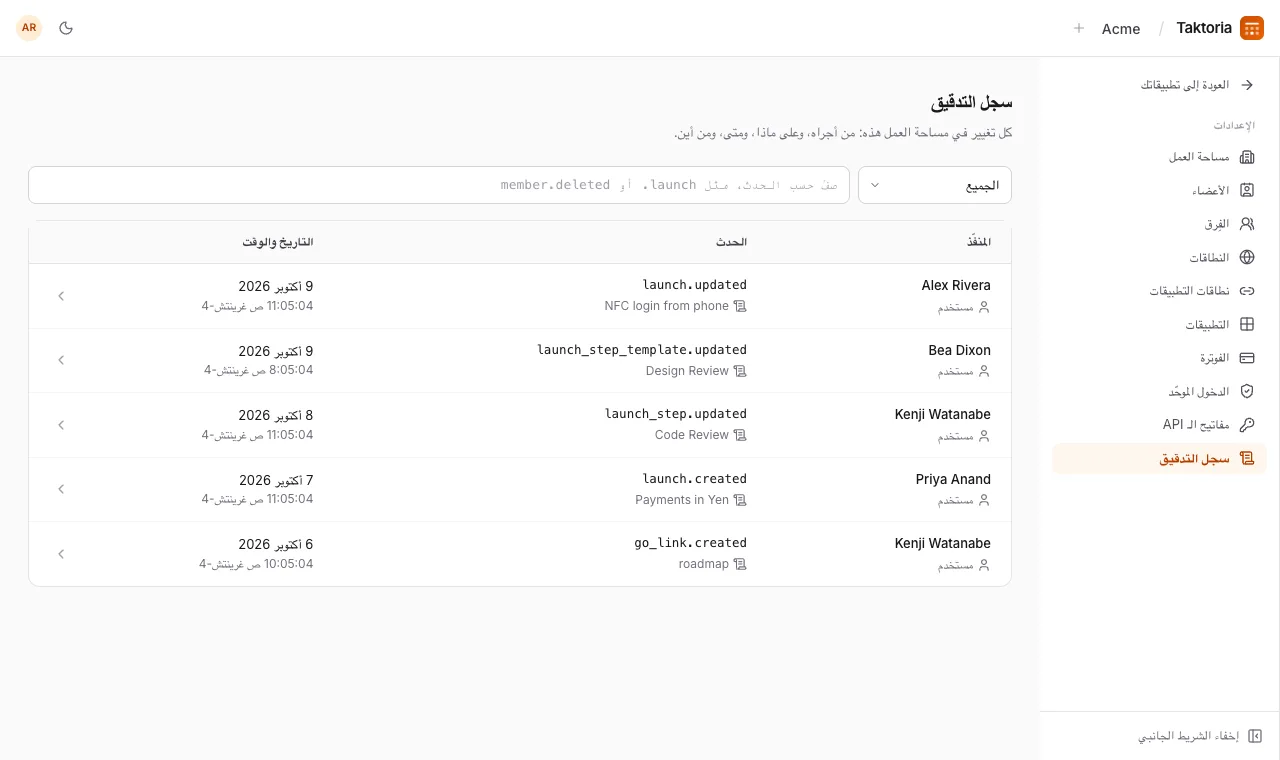Click the shield icon for الدخول الموحّد
The image size is (1280, 760).
[1247, 391]
